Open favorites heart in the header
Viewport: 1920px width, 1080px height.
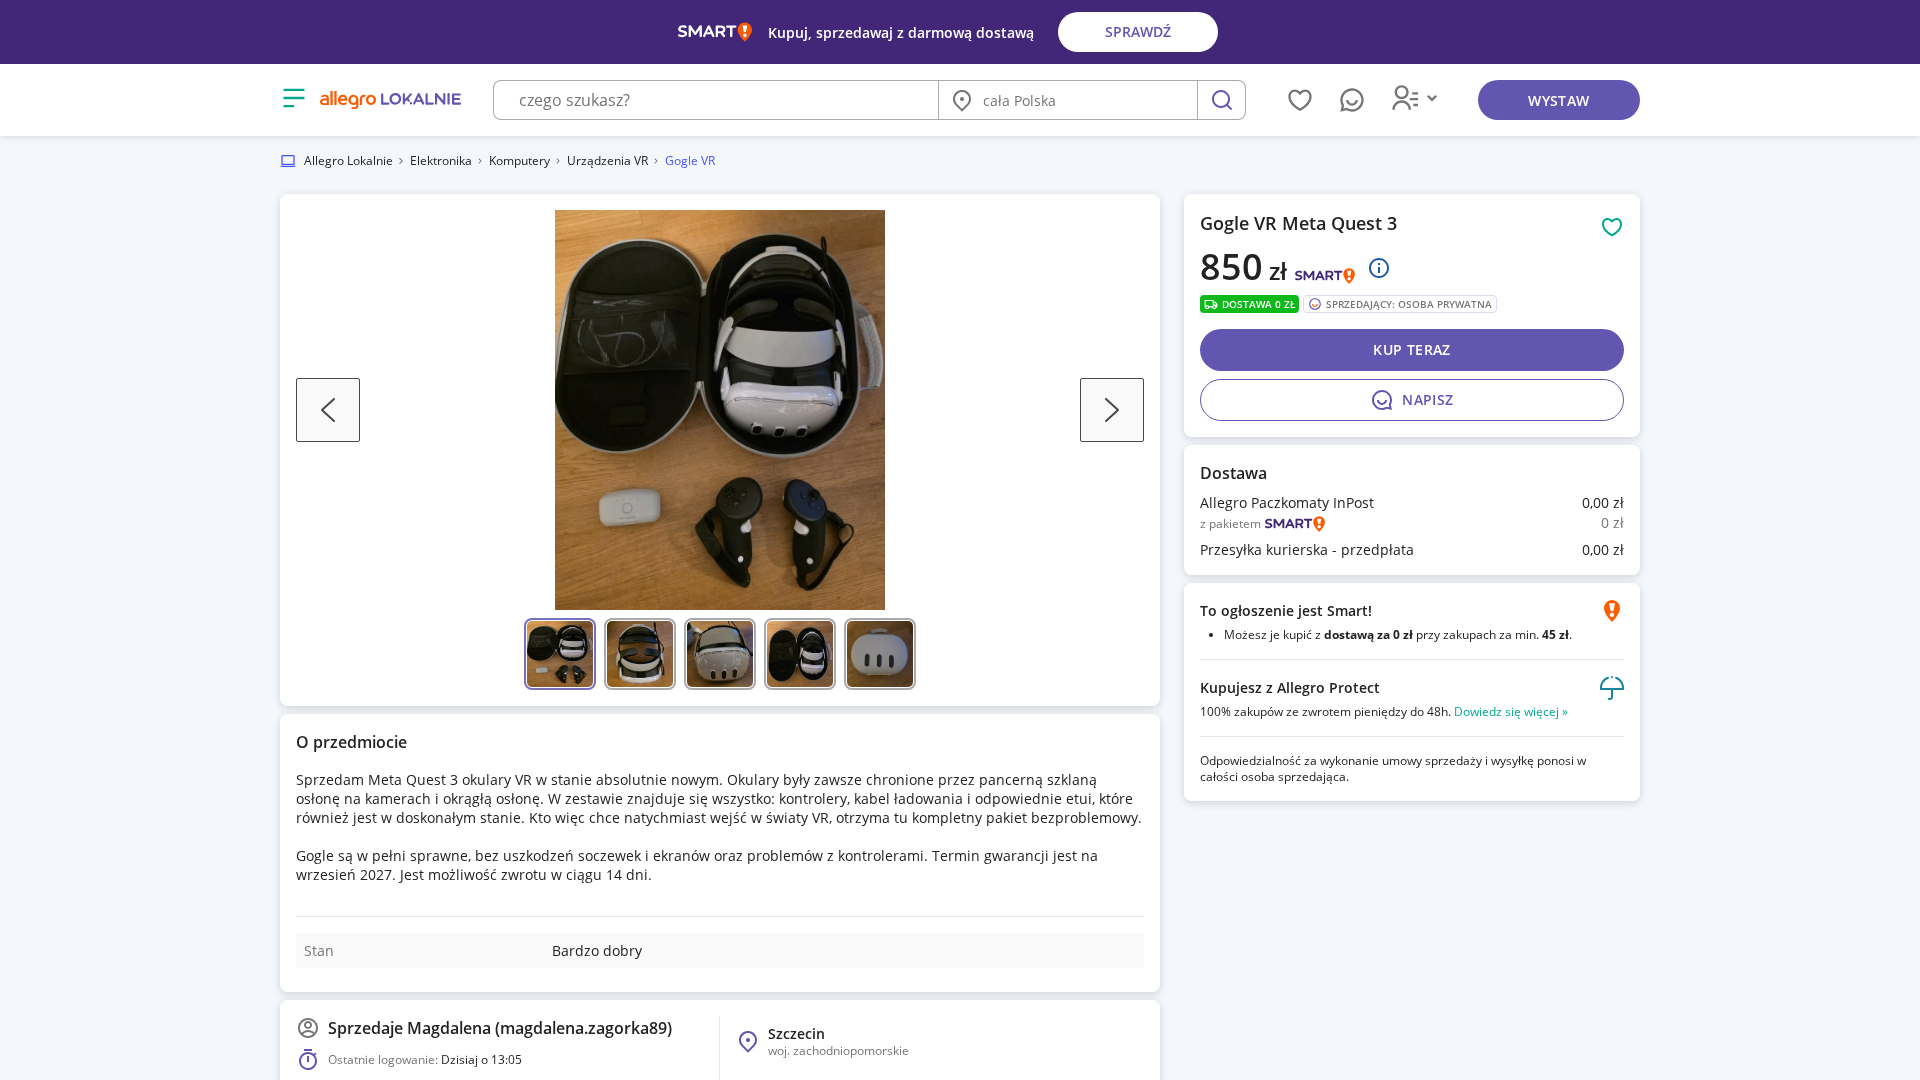pyautogui.click(x=1300, y=100)
